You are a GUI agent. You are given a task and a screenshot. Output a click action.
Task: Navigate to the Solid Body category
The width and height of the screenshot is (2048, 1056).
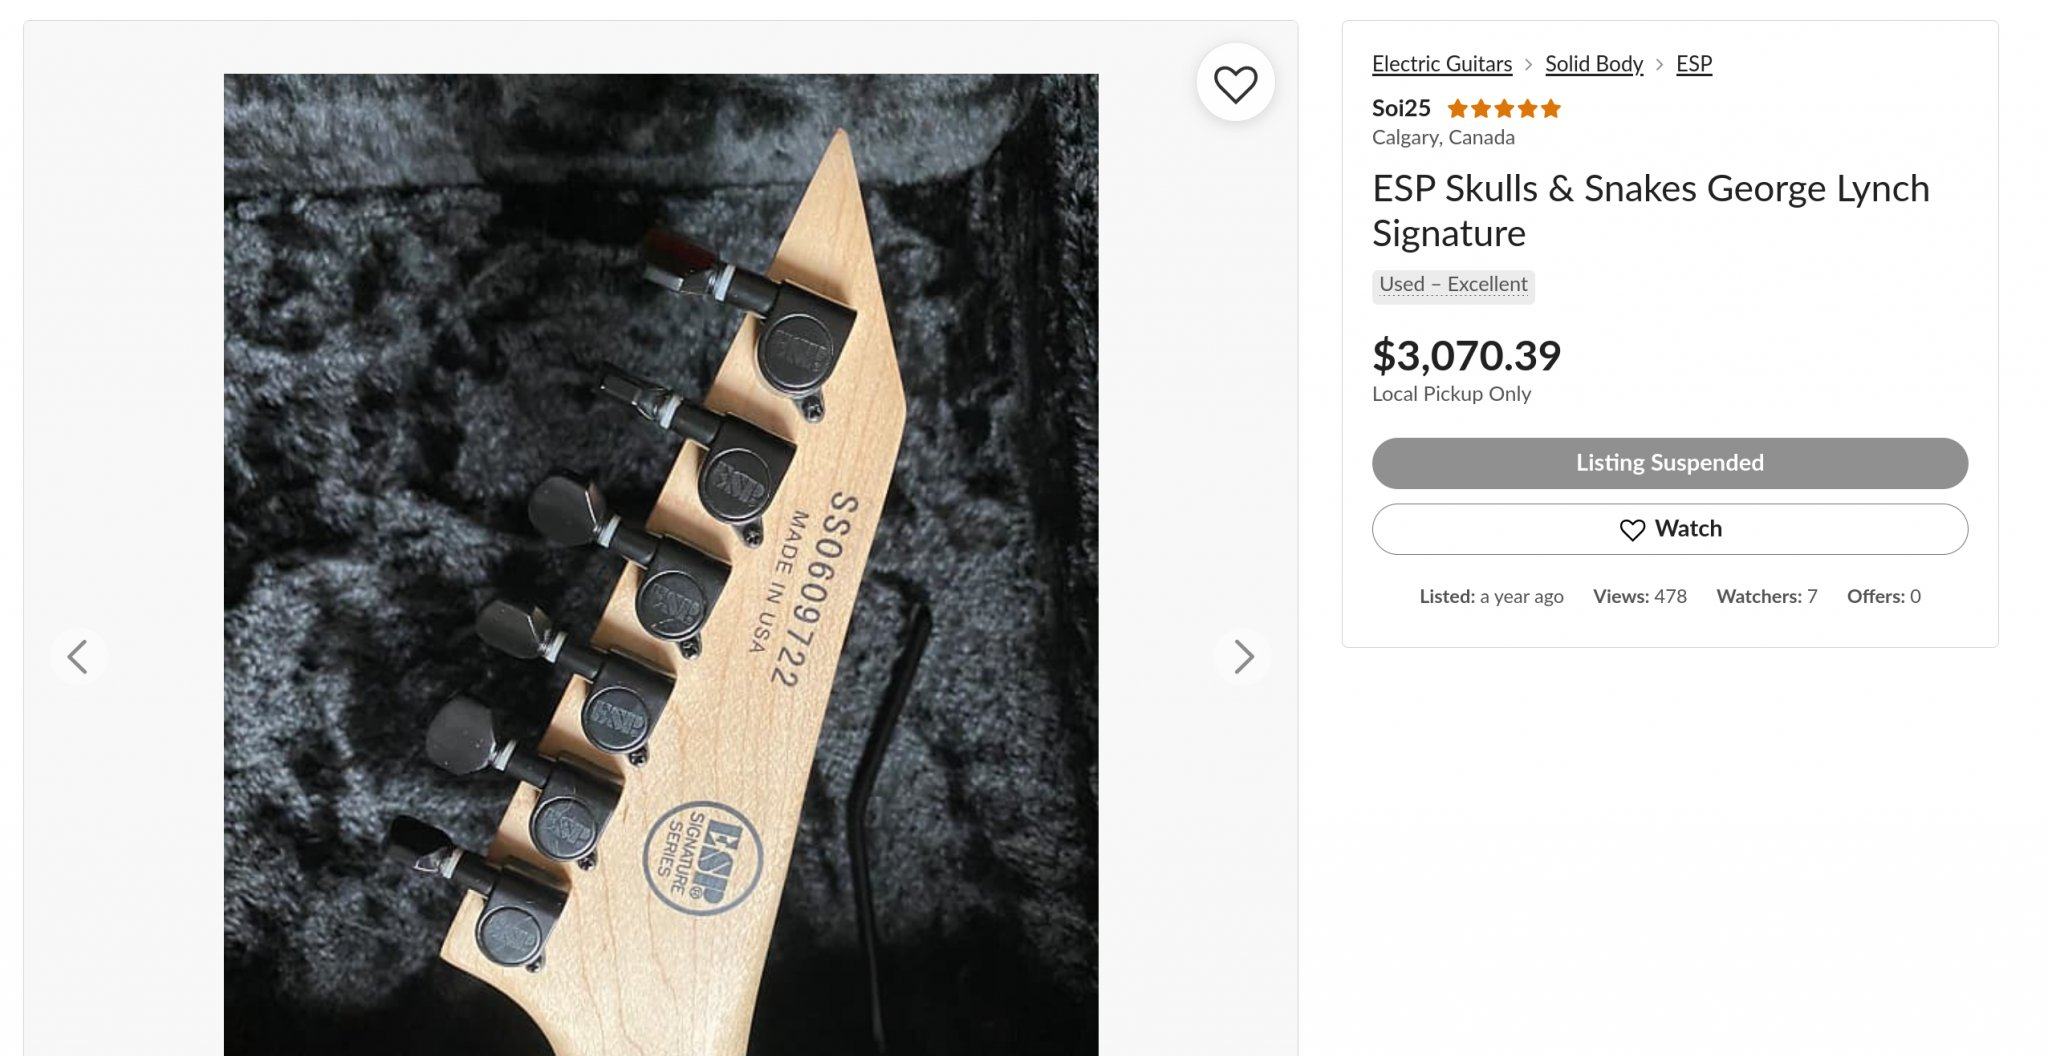coord(1593,64)
